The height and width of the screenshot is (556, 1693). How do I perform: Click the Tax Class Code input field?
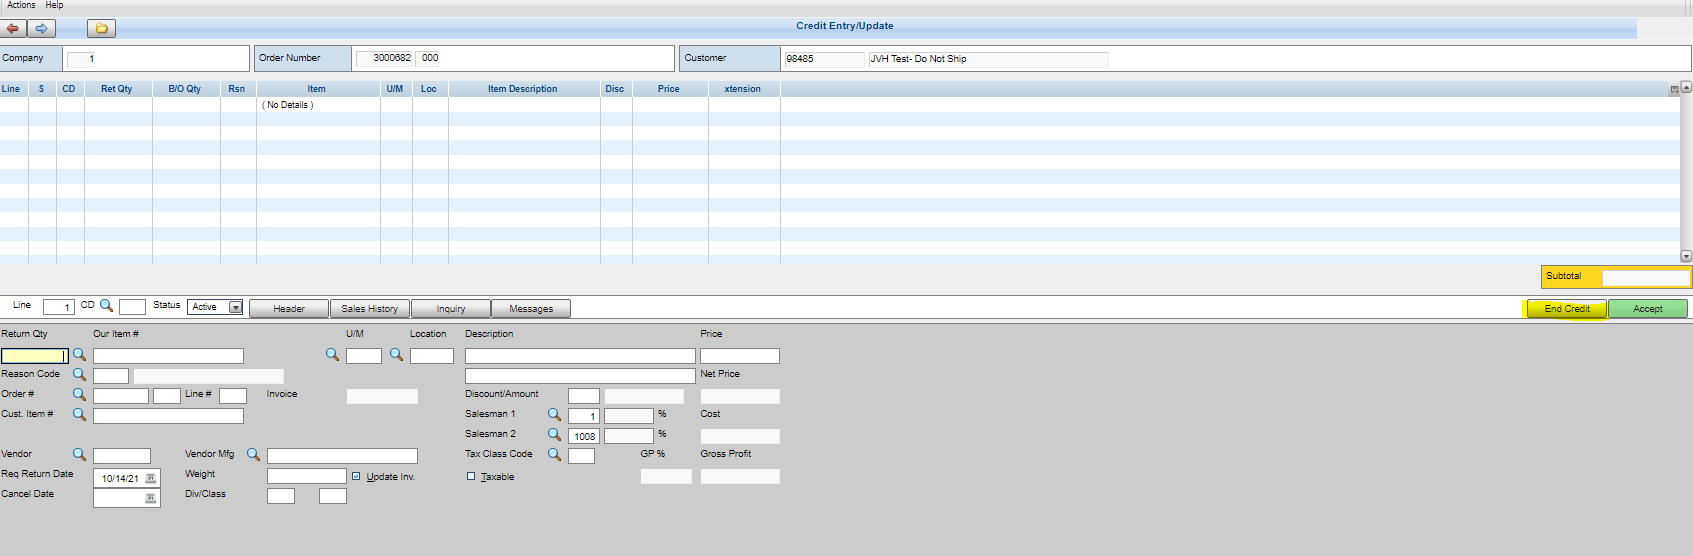pos(581,456)
